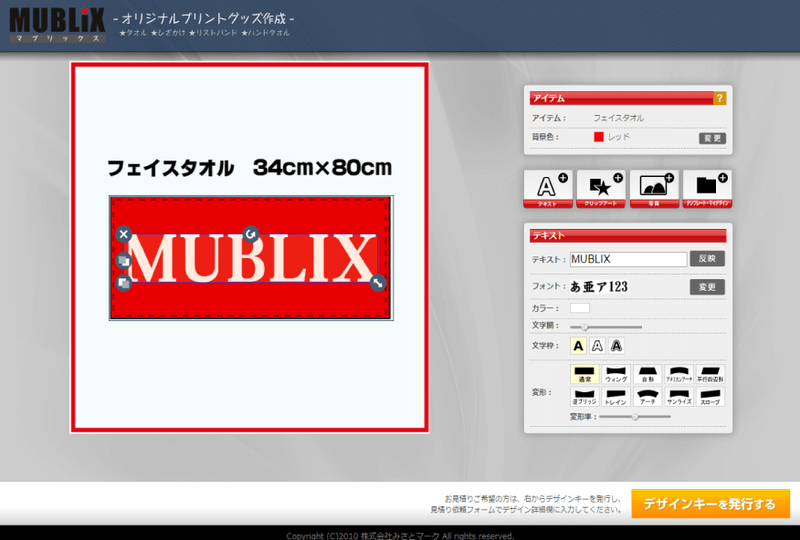Send the selected text layer backward
The height and width of the screenshot is (540, 800).
[123, 282]
